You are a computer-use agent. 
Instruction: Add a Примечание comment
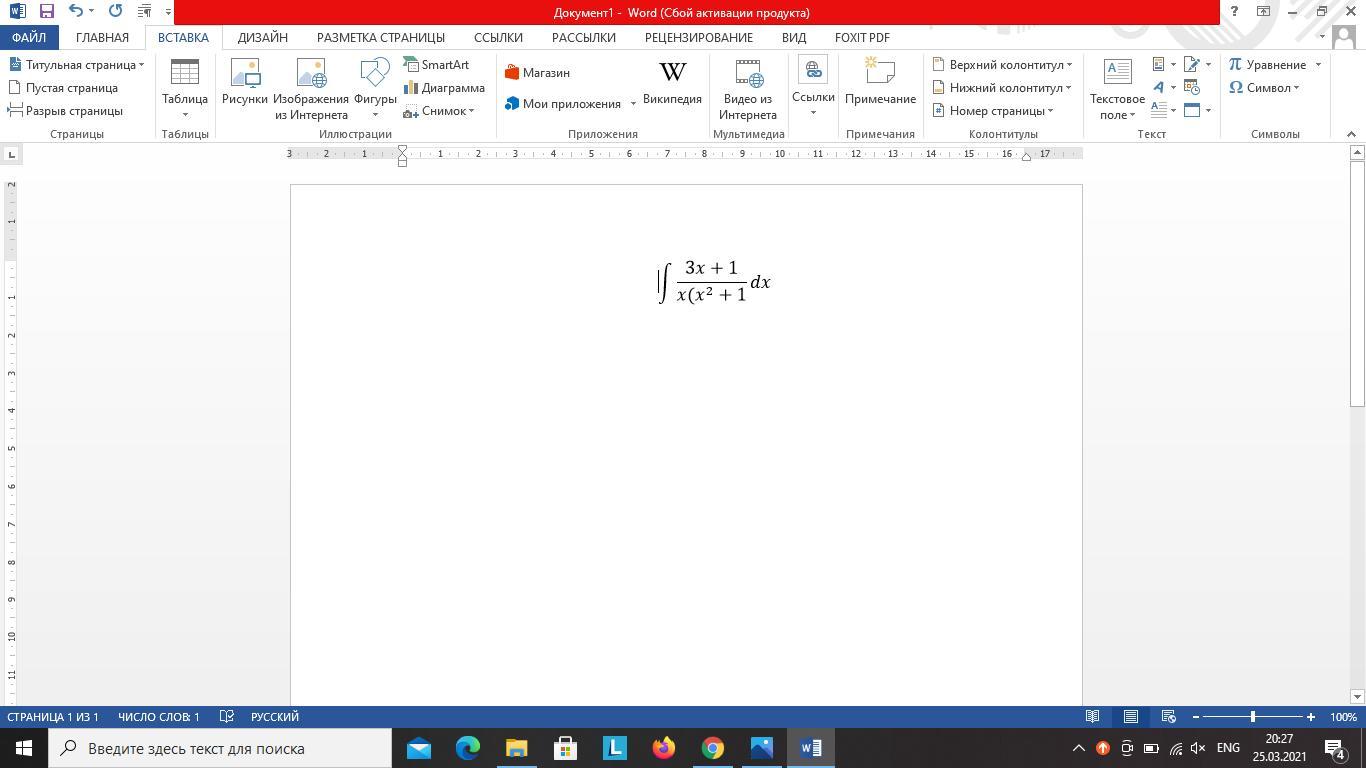pos(880,82)
